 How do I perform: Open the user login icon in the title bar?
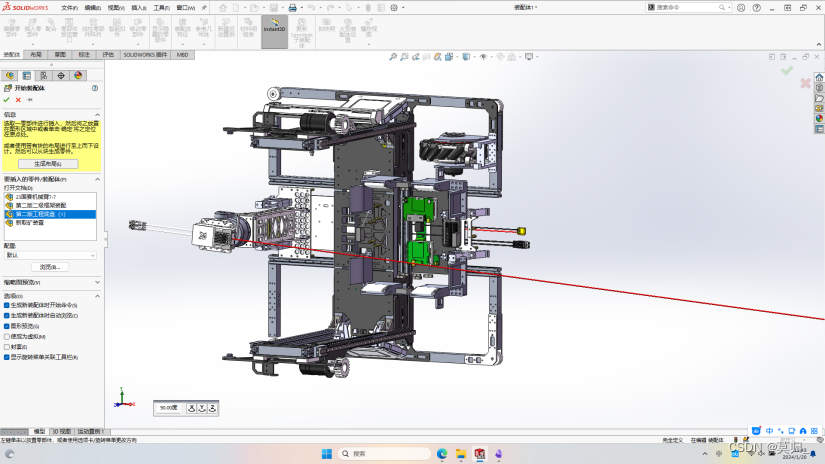tap(741, 8)
